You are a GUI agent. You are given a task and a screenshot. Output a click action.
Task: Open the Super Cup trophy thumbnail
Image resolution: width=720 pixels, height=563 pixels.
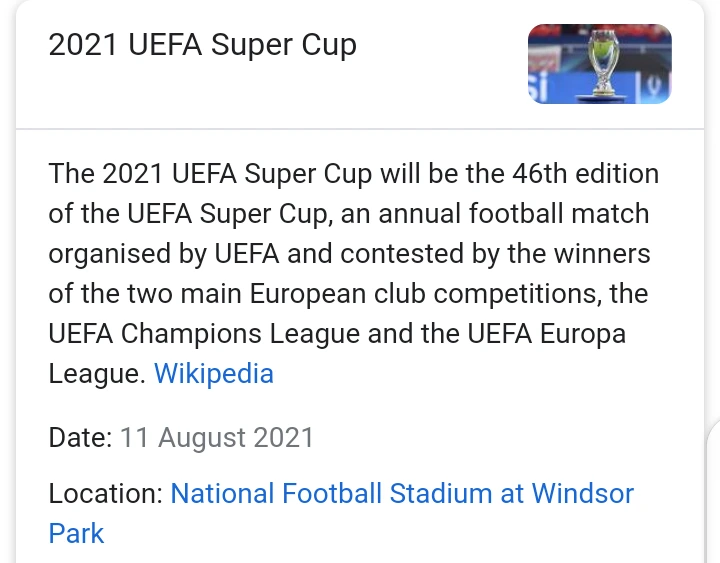point(599,65)
